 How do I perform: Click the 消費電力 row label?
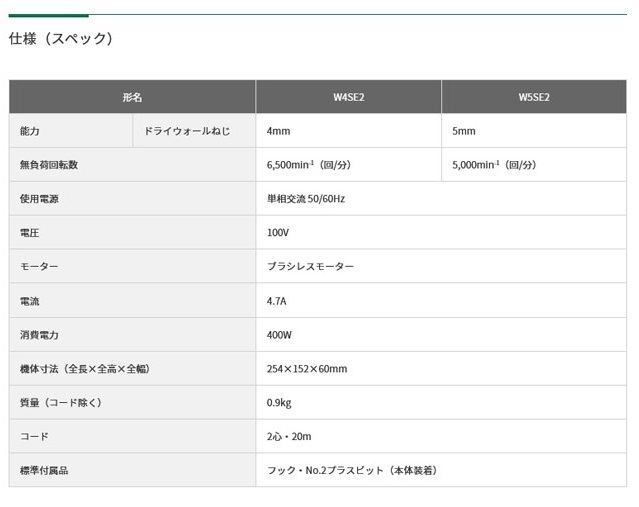coord(132,335)
